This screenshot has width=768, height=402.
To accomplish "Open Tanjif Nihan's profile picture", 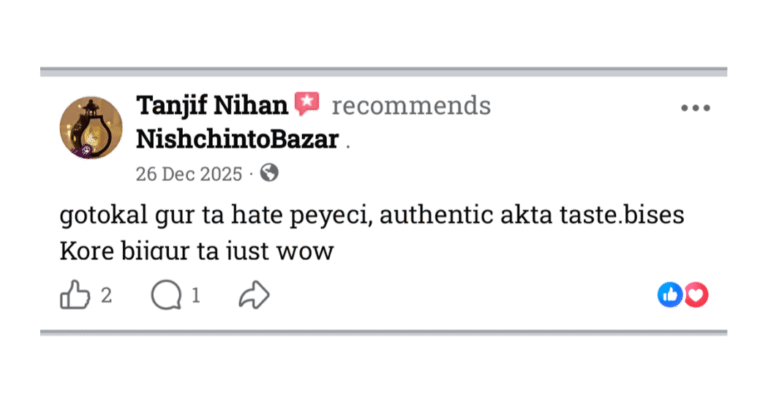I will point(91,128).
